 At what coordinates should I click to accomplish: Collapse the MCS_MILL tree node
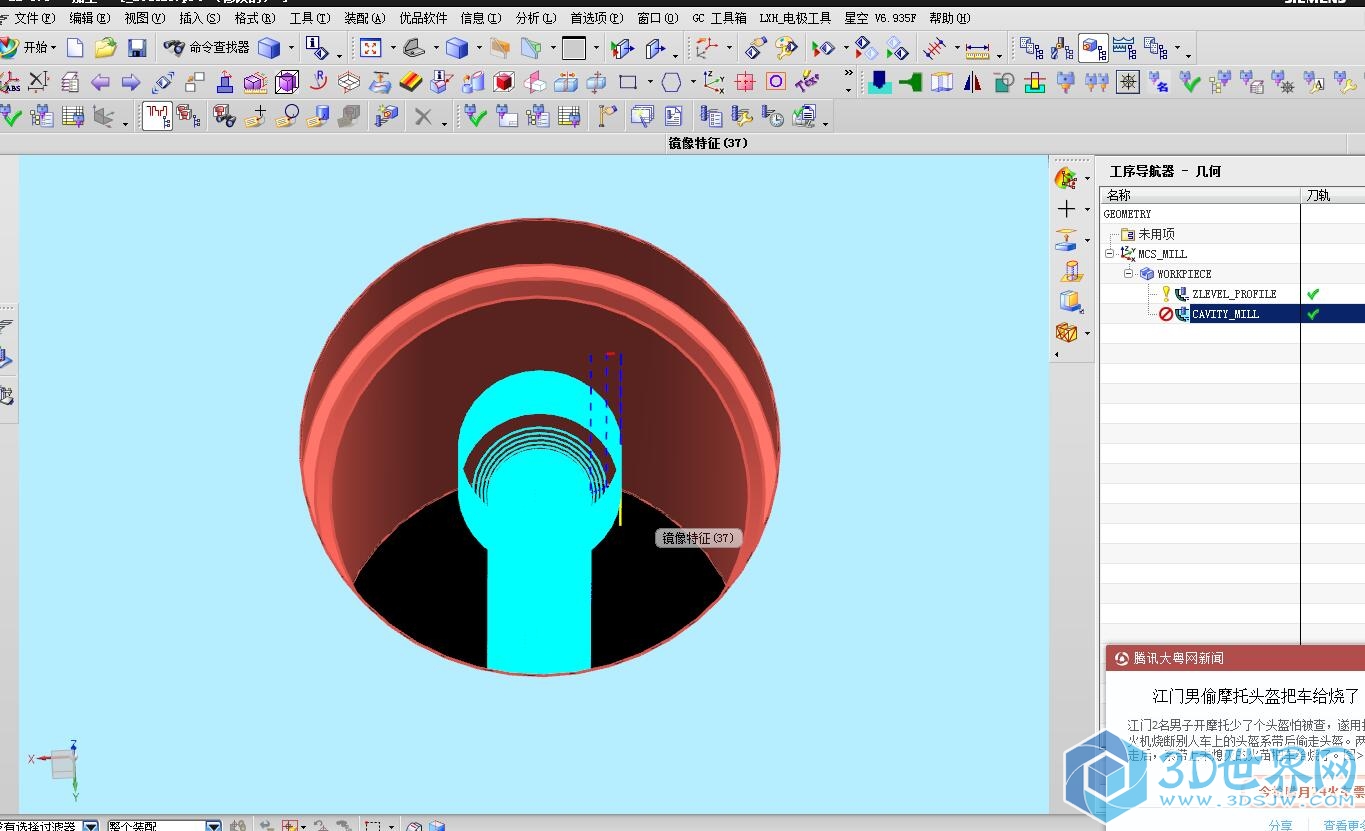pos(1110,254)
